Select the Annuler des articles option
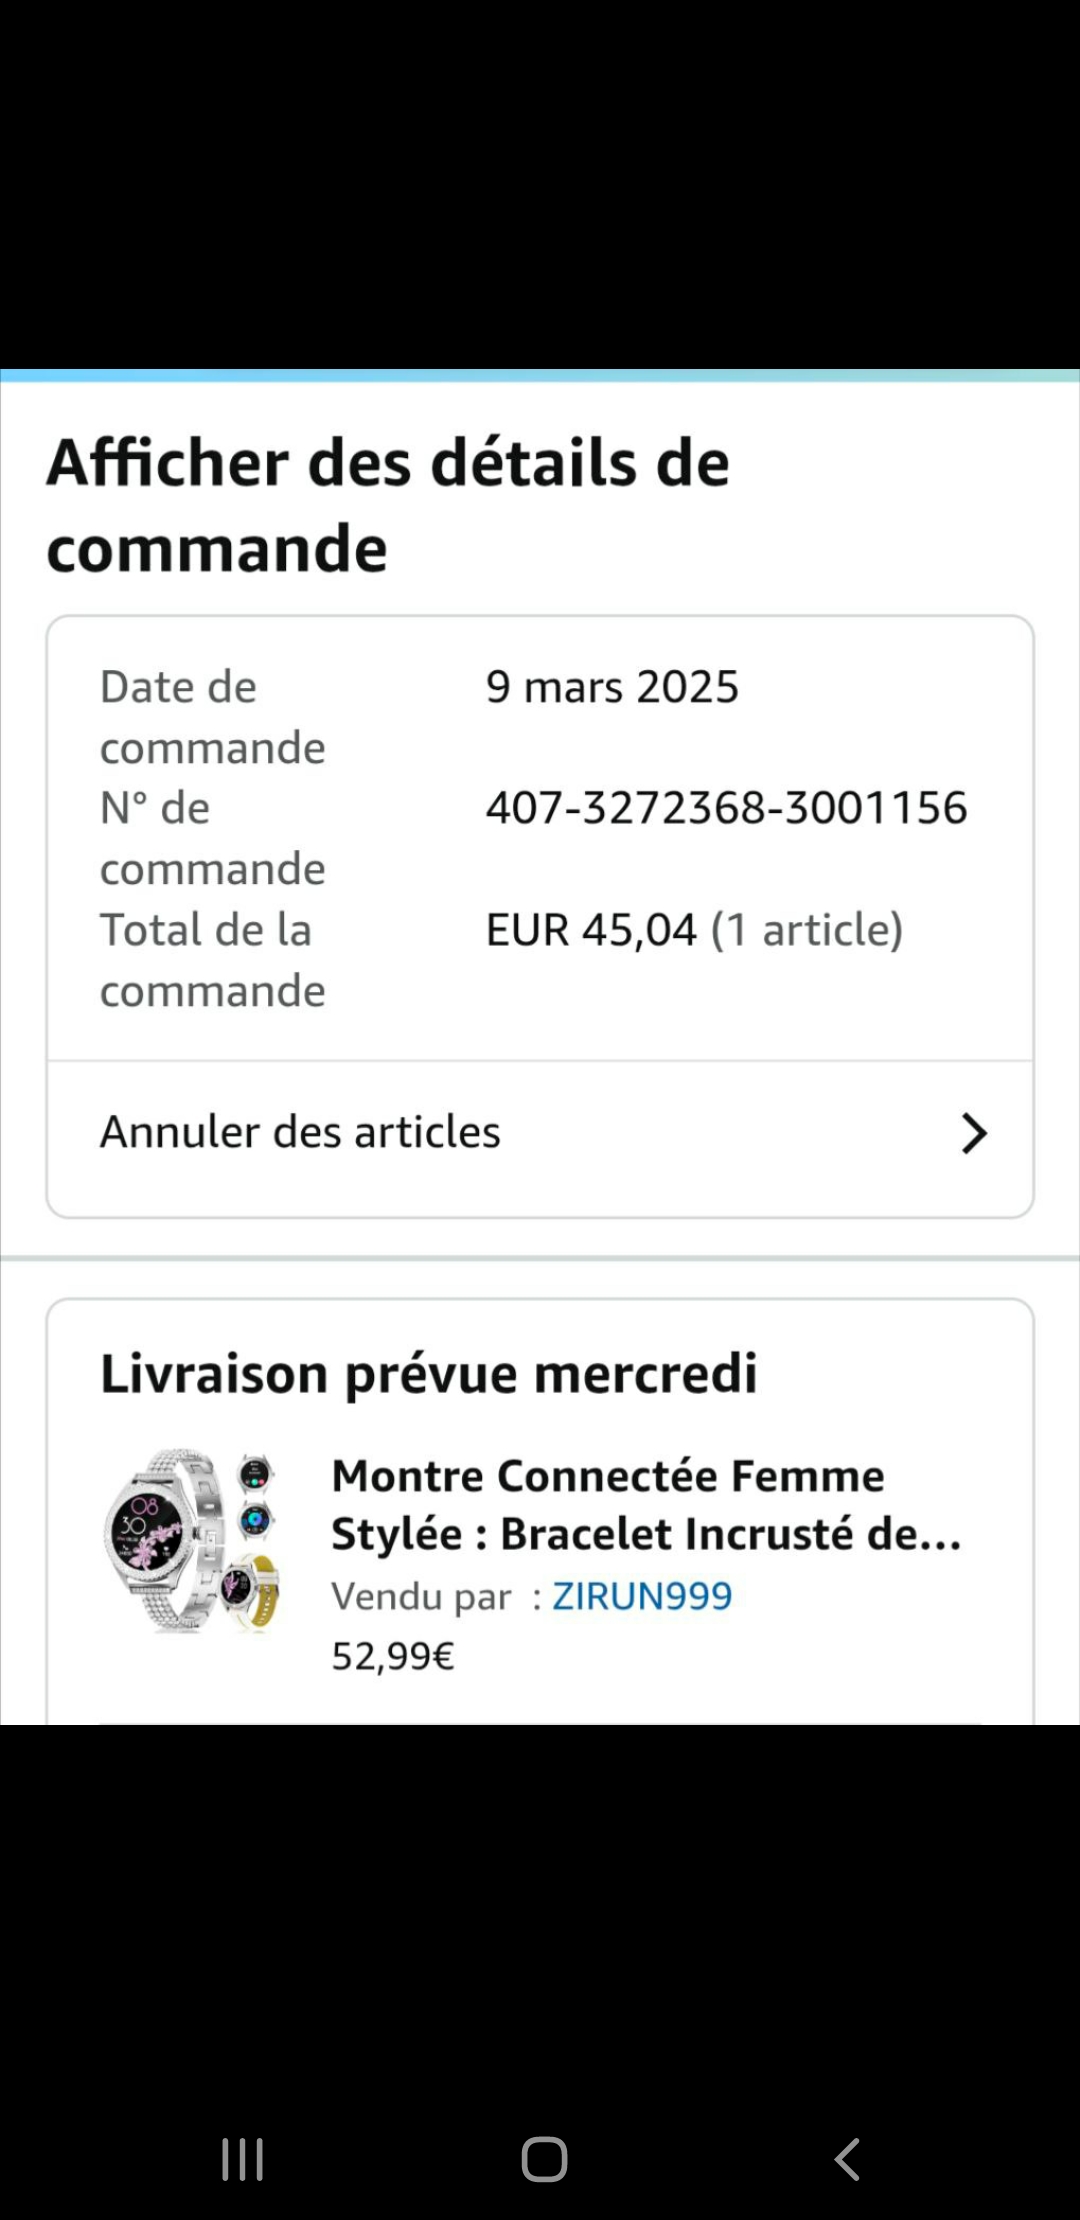The width and height of the screenshot is (1080, 2220). point(300,1133)
